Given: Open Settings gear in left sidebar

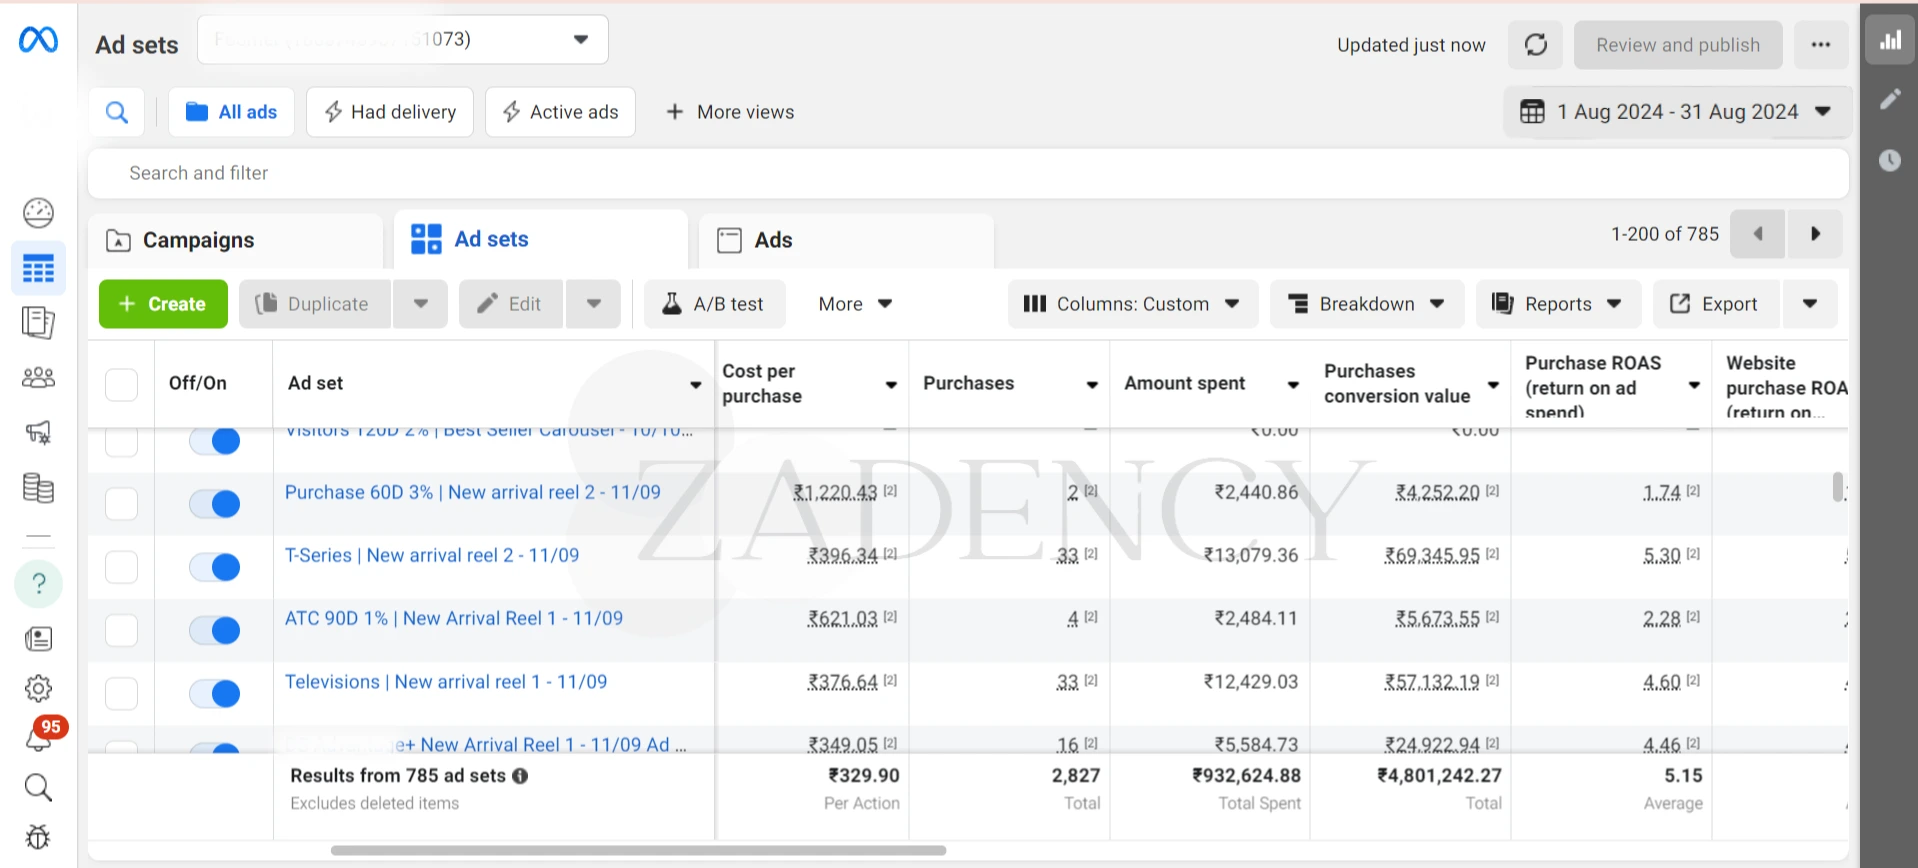Looking at the screenshot, I should pyautogui.click(x=38, y=688).
